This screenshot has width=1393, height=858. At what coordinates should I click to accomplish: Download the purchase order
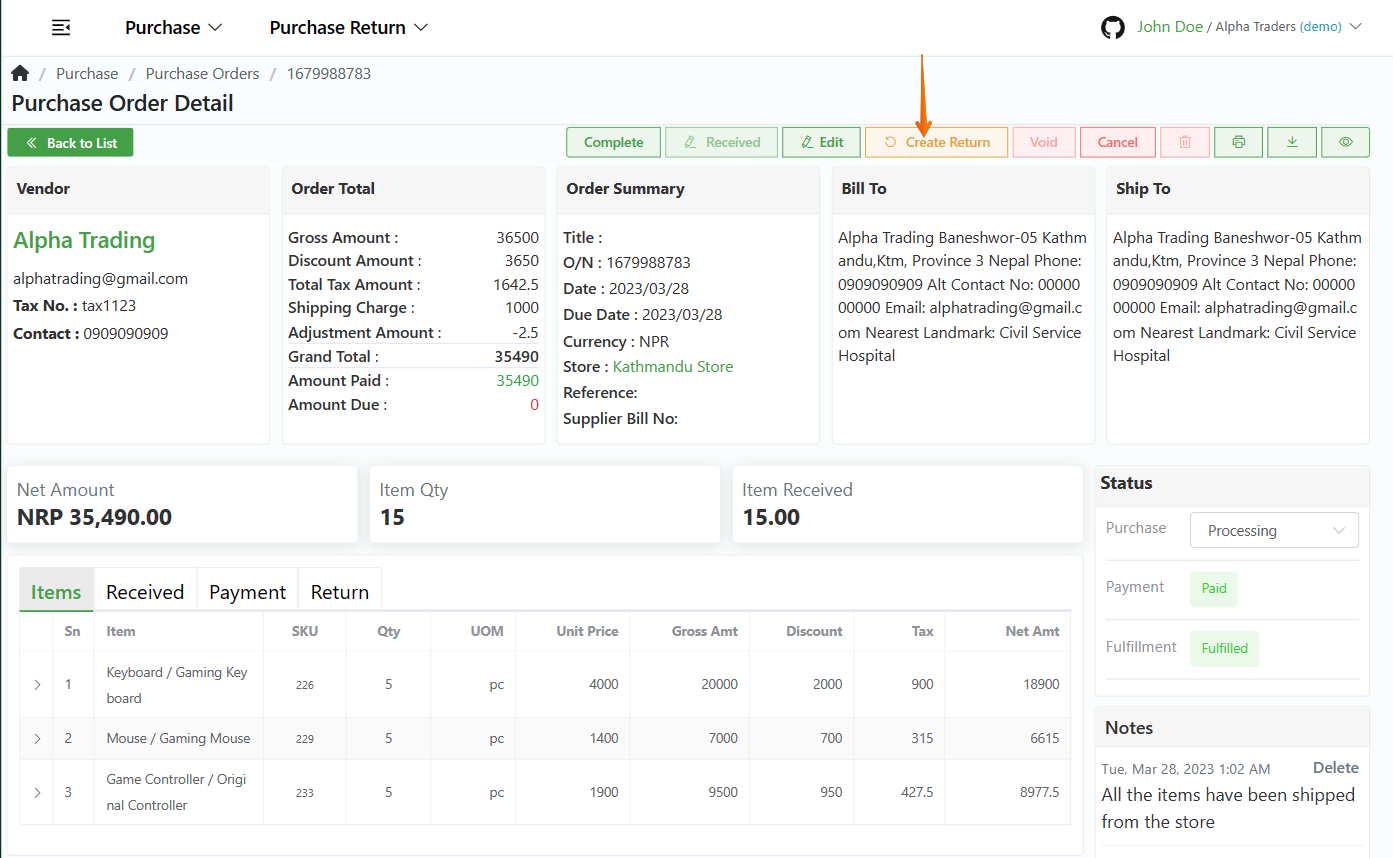(1292, 142)
